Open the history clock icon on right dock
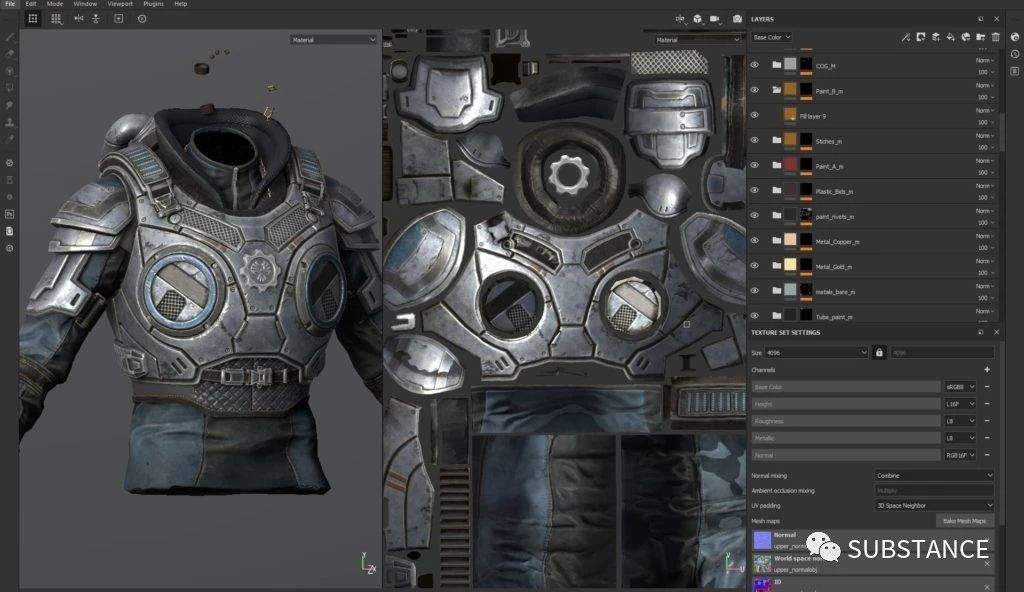Image resolution: width=1024 pixels, height=592 pixels. [1015, 54]
